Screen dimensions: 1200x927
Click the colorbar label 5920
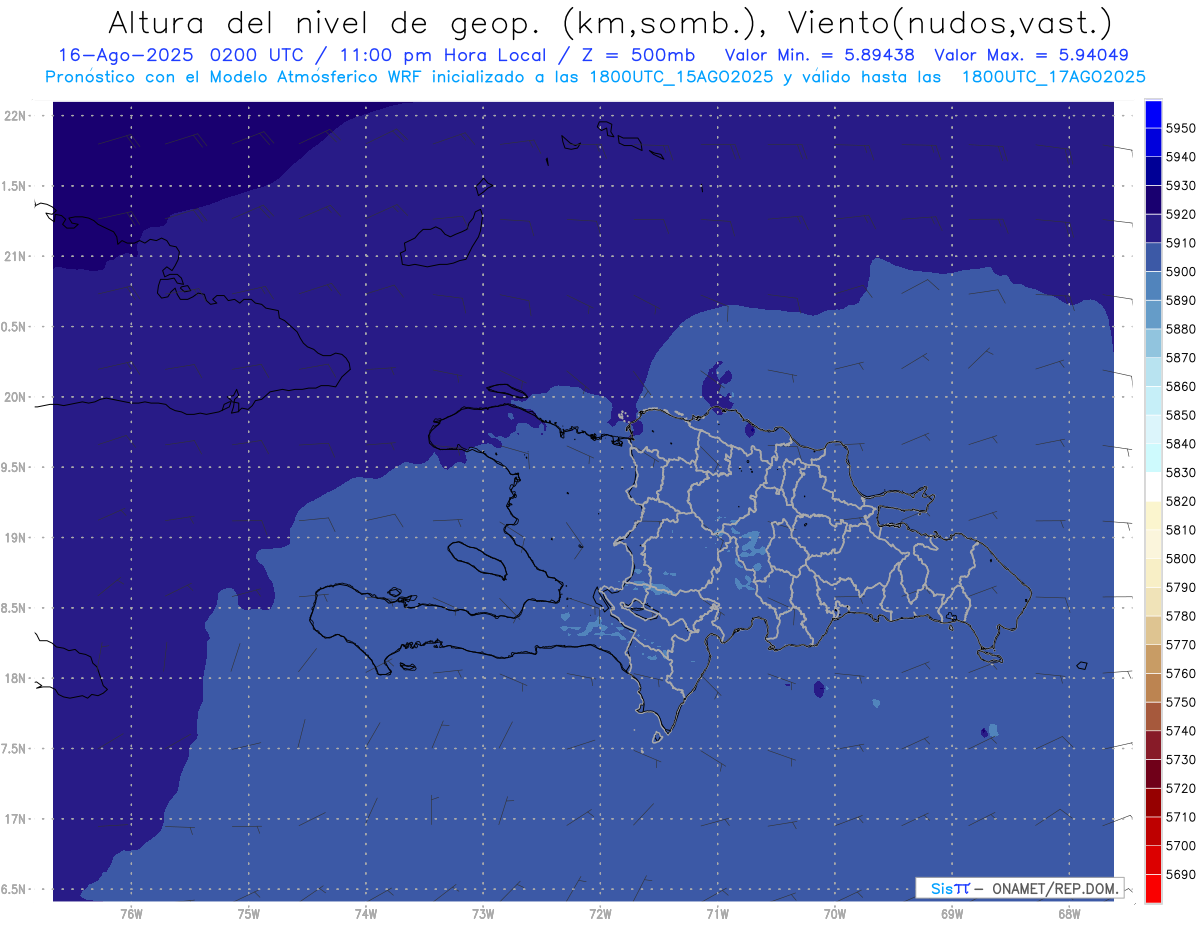(x=1180, y=215)
